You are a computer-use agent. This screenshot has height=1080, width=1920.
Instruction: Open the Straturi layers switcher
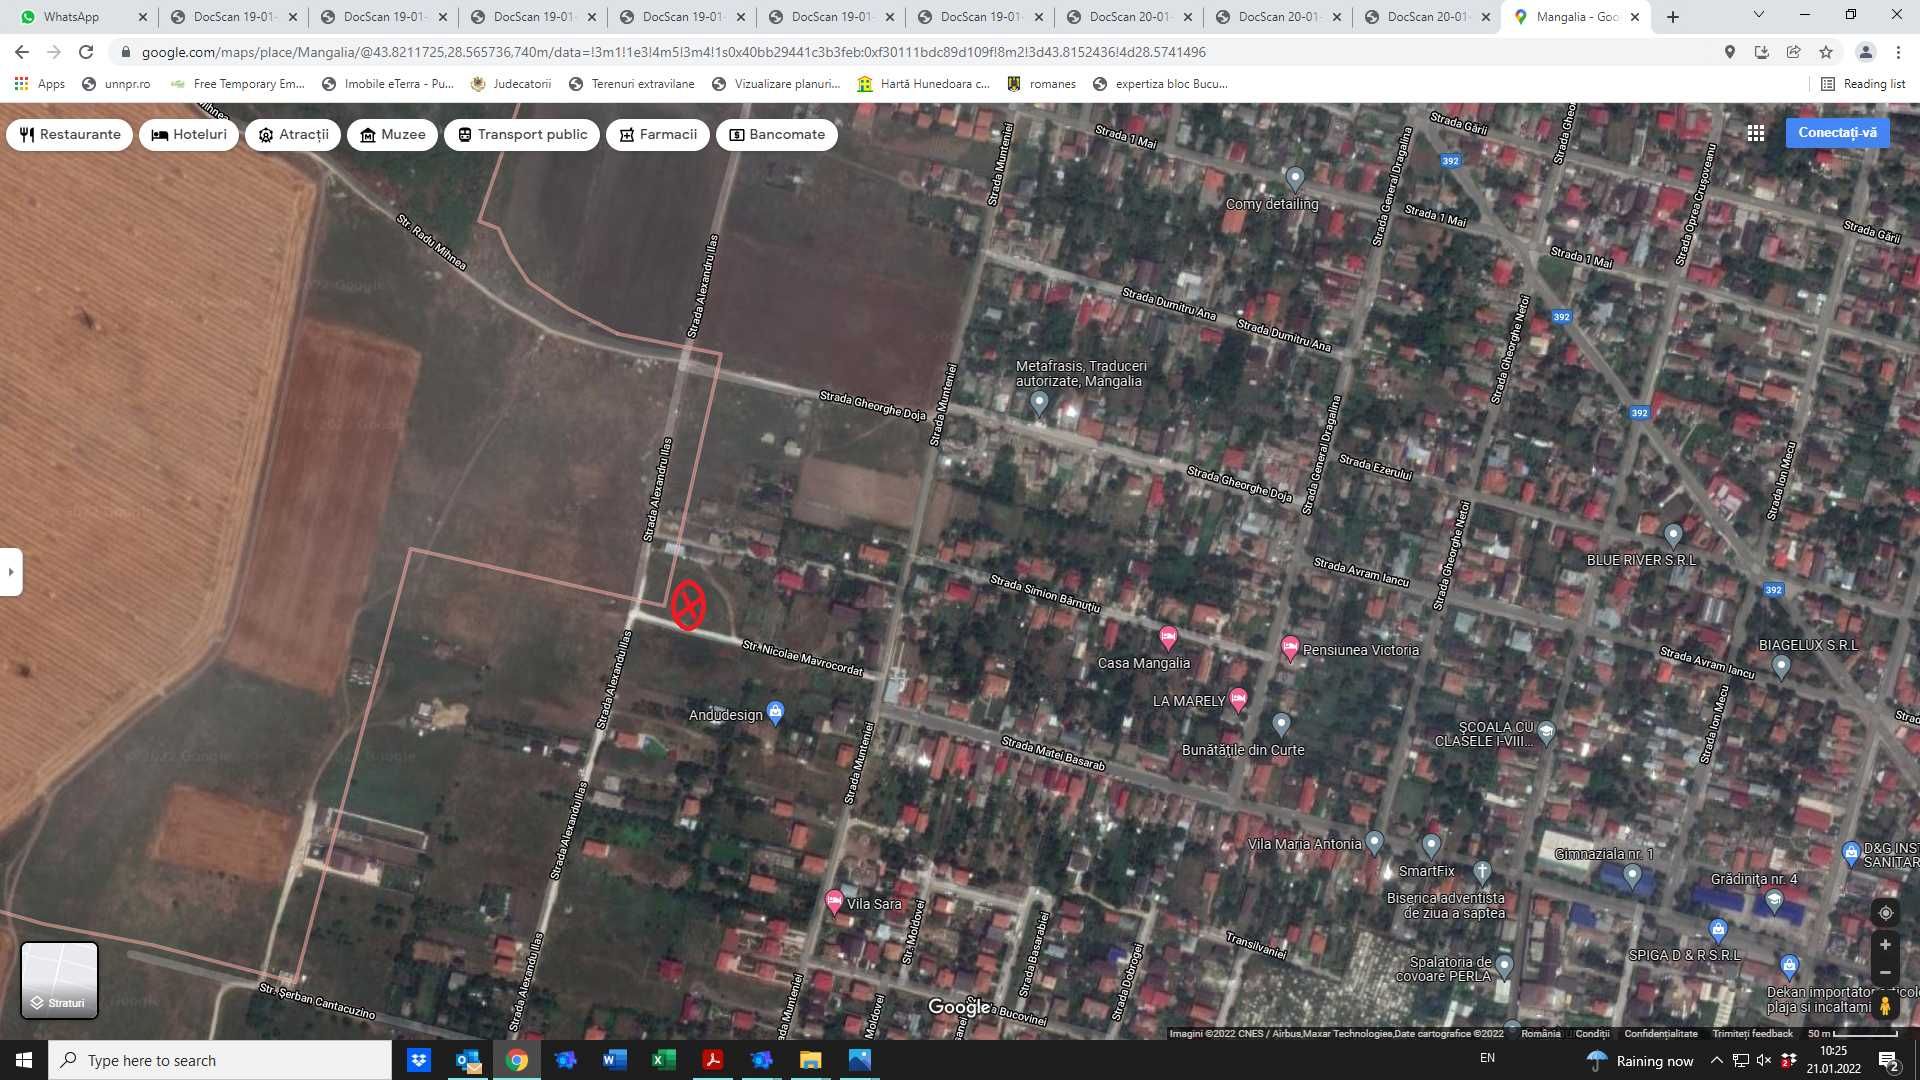[x=60, y=980]
